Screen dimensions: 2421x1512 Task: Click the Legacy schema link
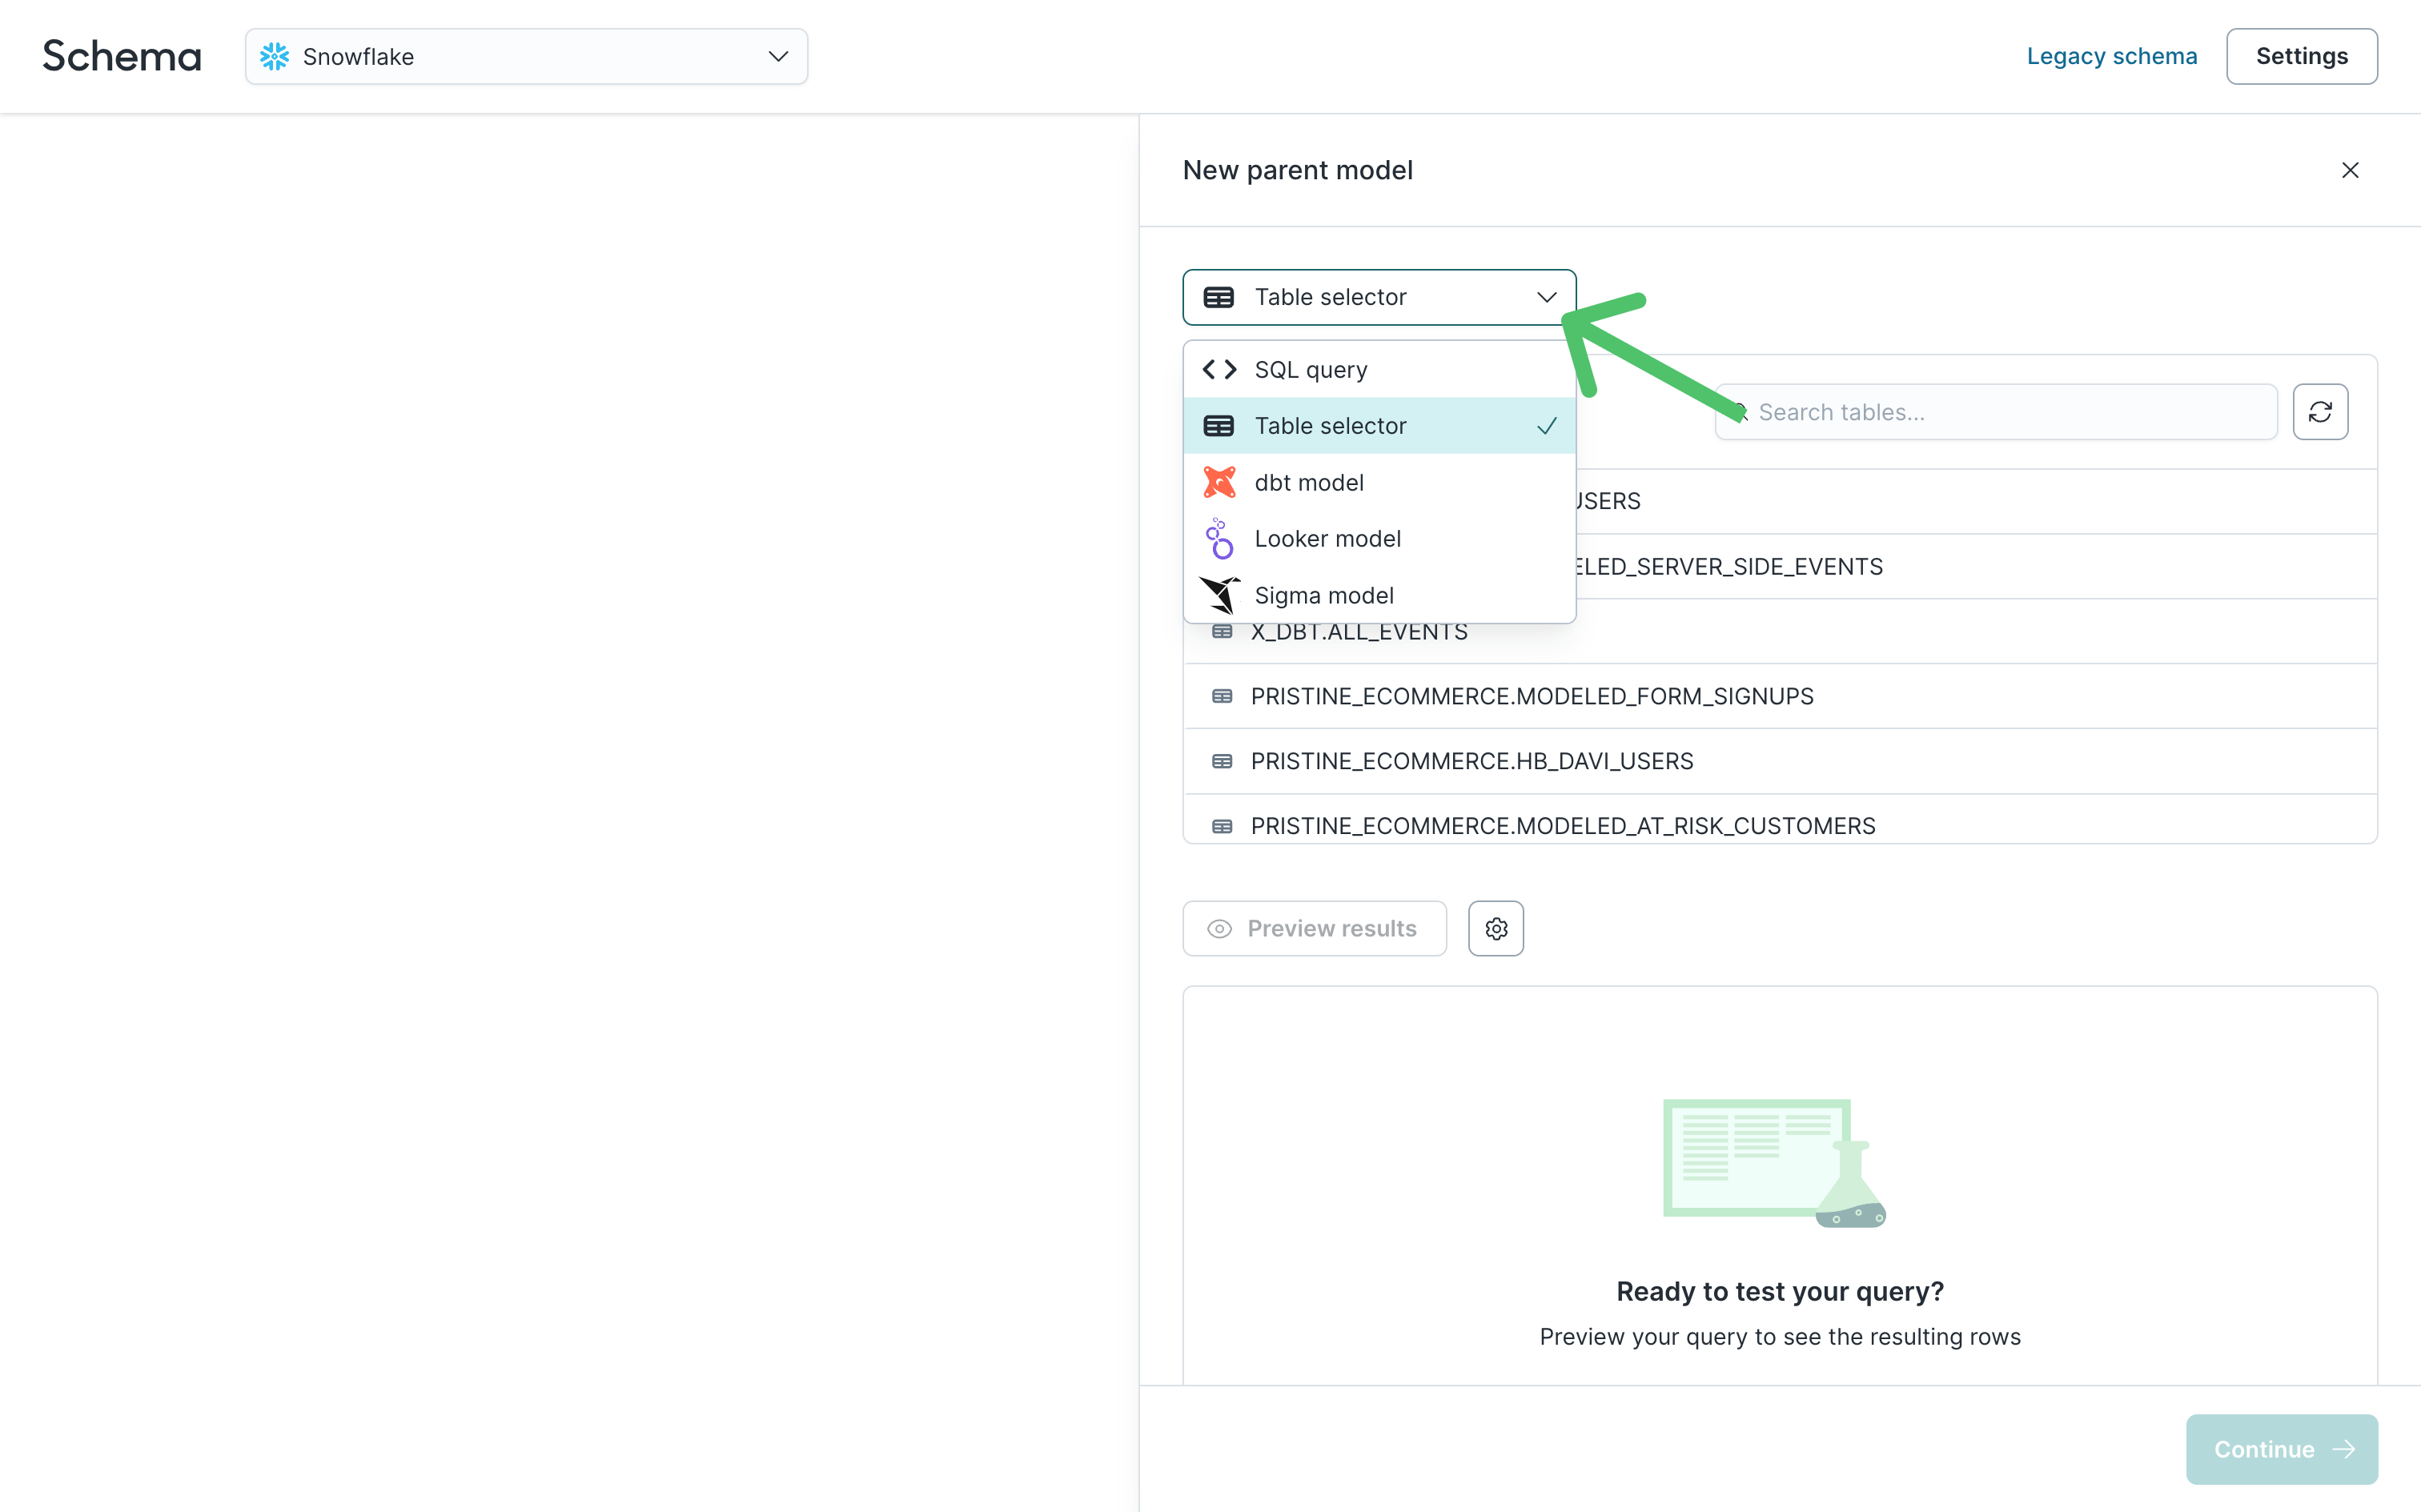pos(2113,56)
